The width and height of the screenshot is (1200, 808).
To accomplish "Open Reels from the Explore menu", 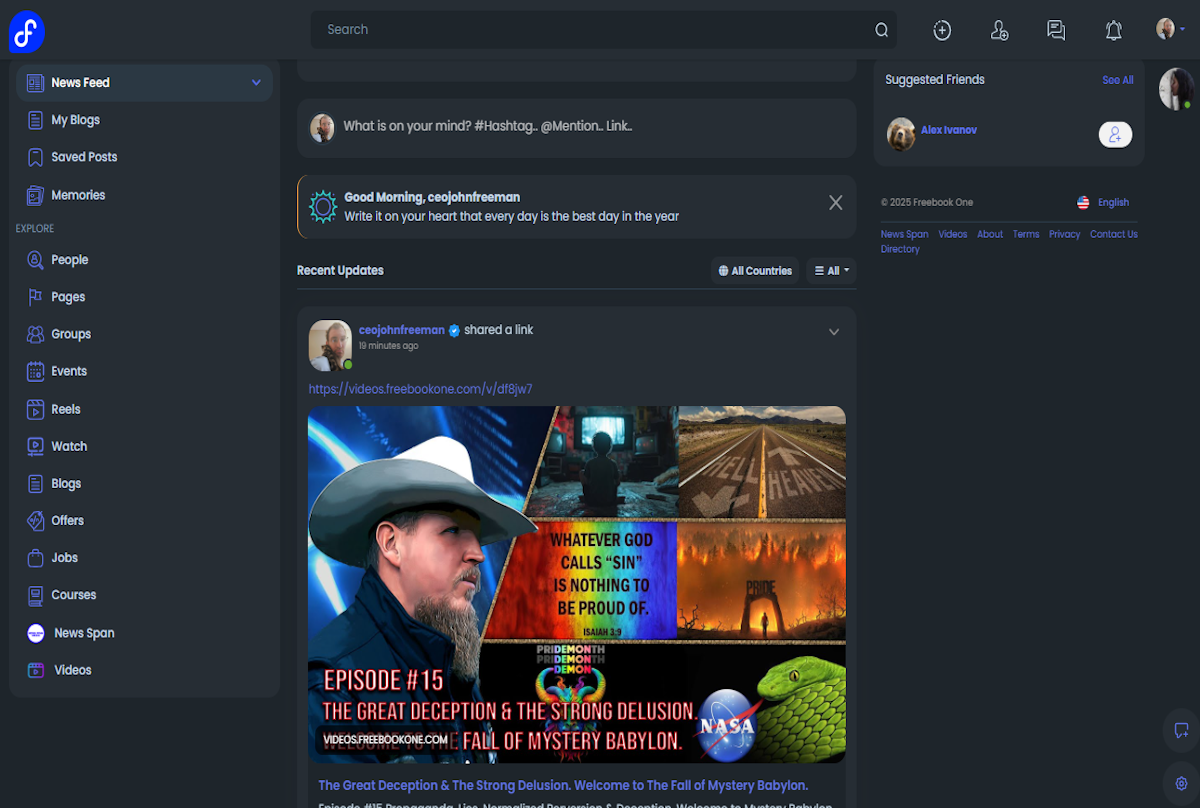I will click(65, 409).
